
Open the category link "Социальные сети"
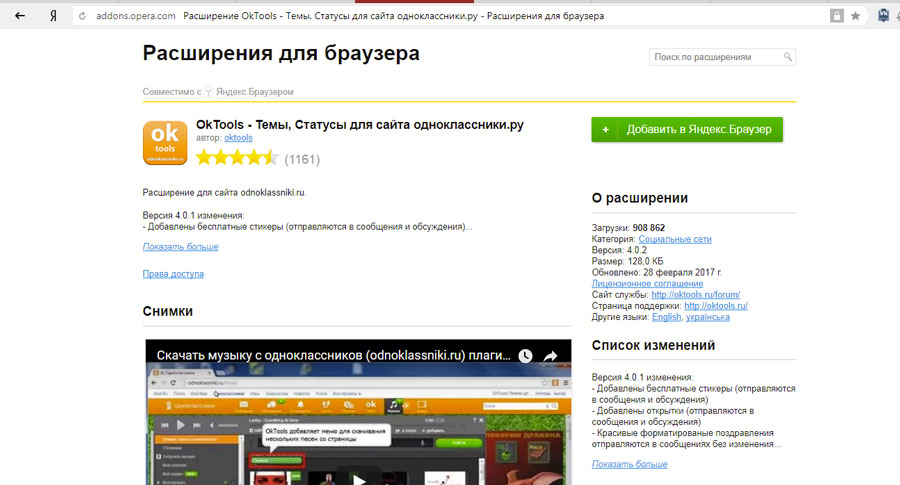pos(674,239)
